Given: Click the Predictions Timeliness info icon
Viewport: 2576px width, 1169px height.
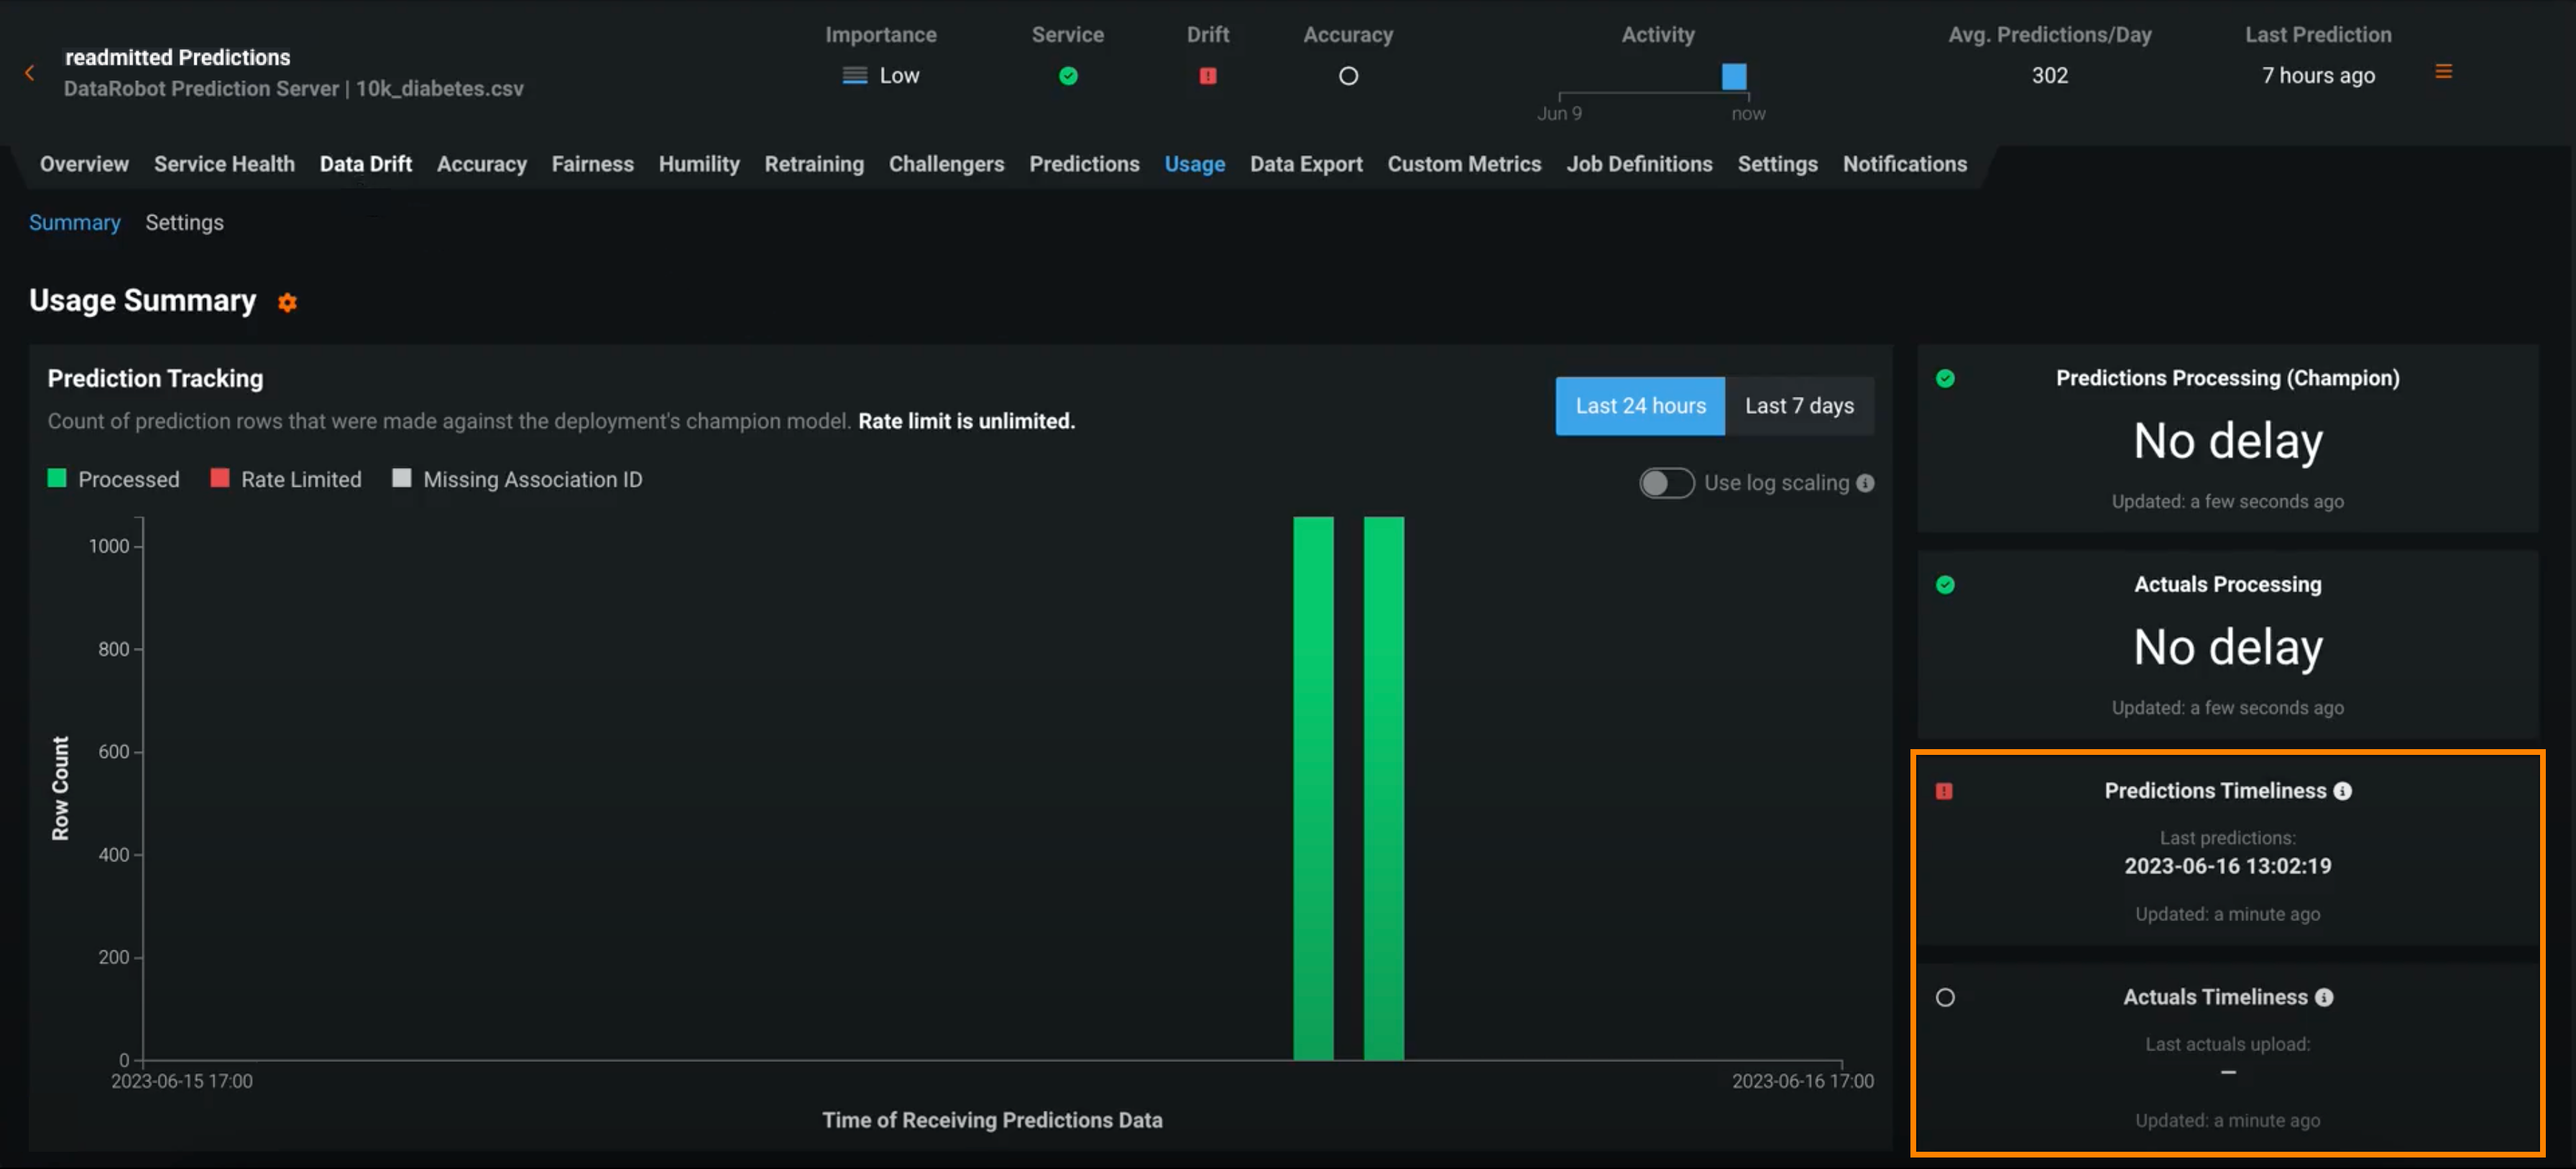Looking at the screenshot, I should click(x=2342, y=791).
